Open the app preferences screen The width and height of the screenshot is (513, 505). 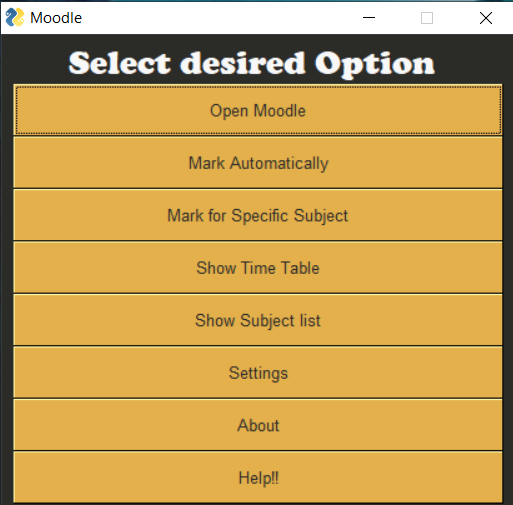click(258, 372)
